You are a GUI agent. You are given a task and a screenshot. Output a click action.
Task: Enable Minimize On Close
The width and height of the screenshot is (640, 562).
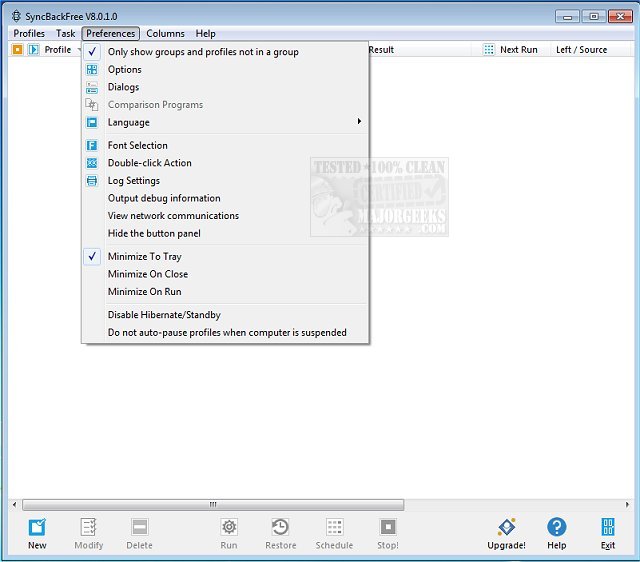(225, 274)
